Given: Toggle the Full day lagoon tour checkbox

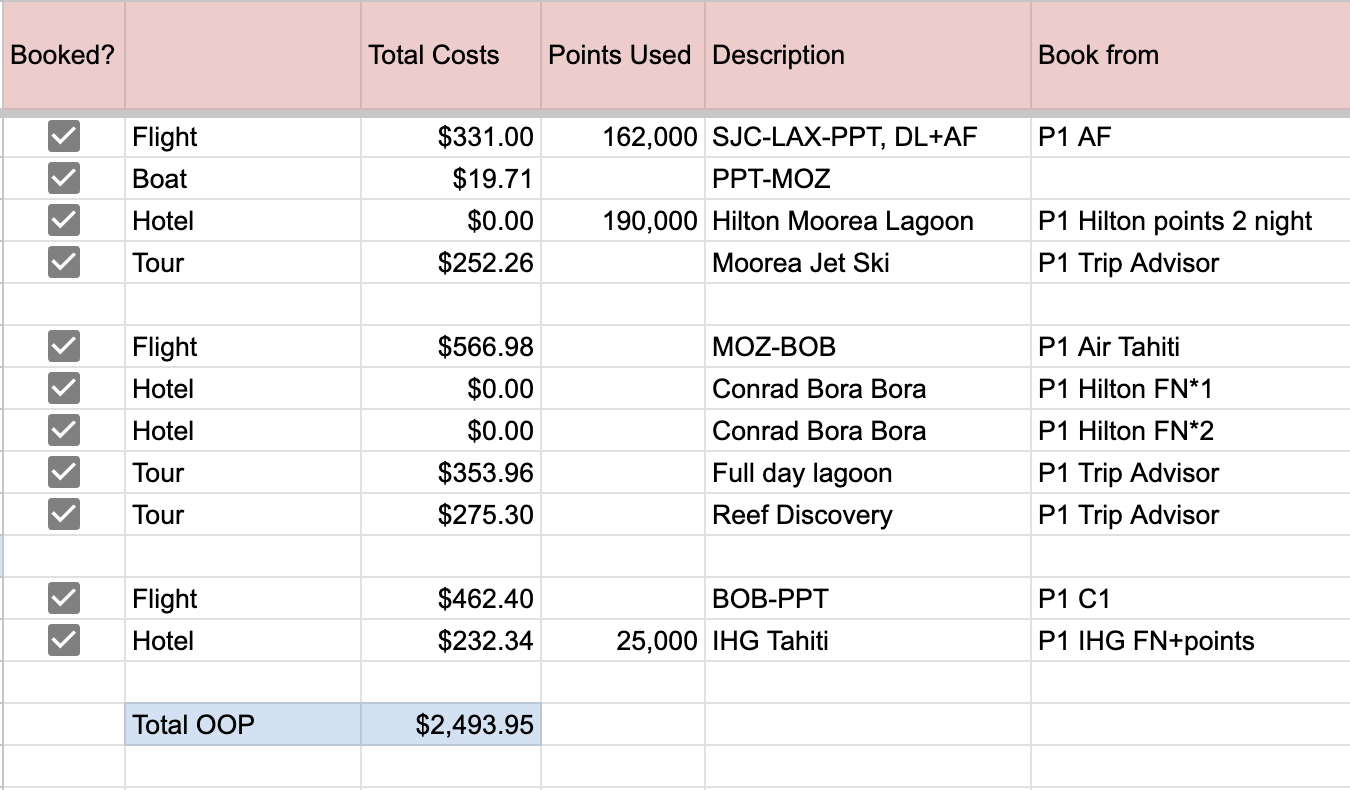Looking at the screenshot, I should click(x=64, y=472).
